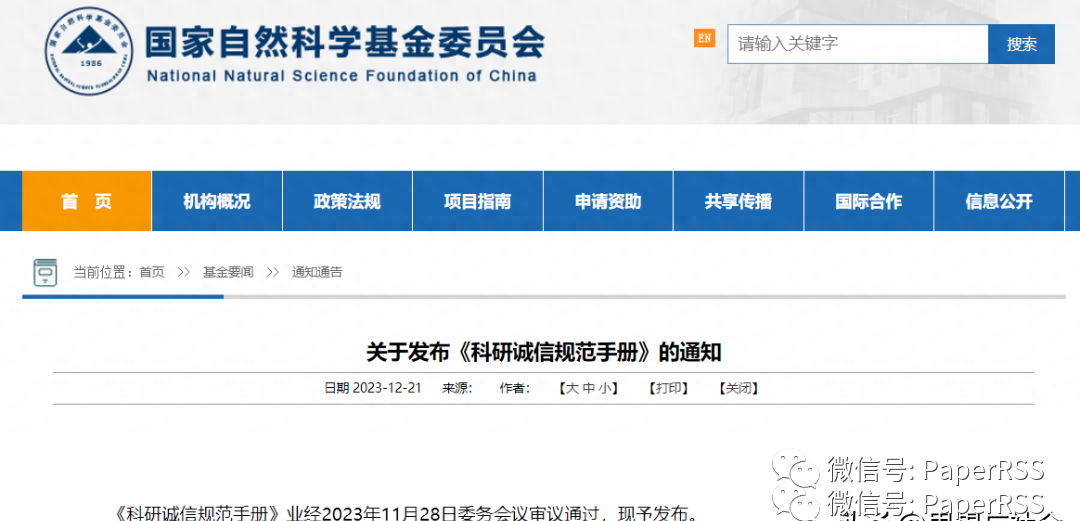
Task: Open the 政策法规 navigation menu
Action: [347, 201]
